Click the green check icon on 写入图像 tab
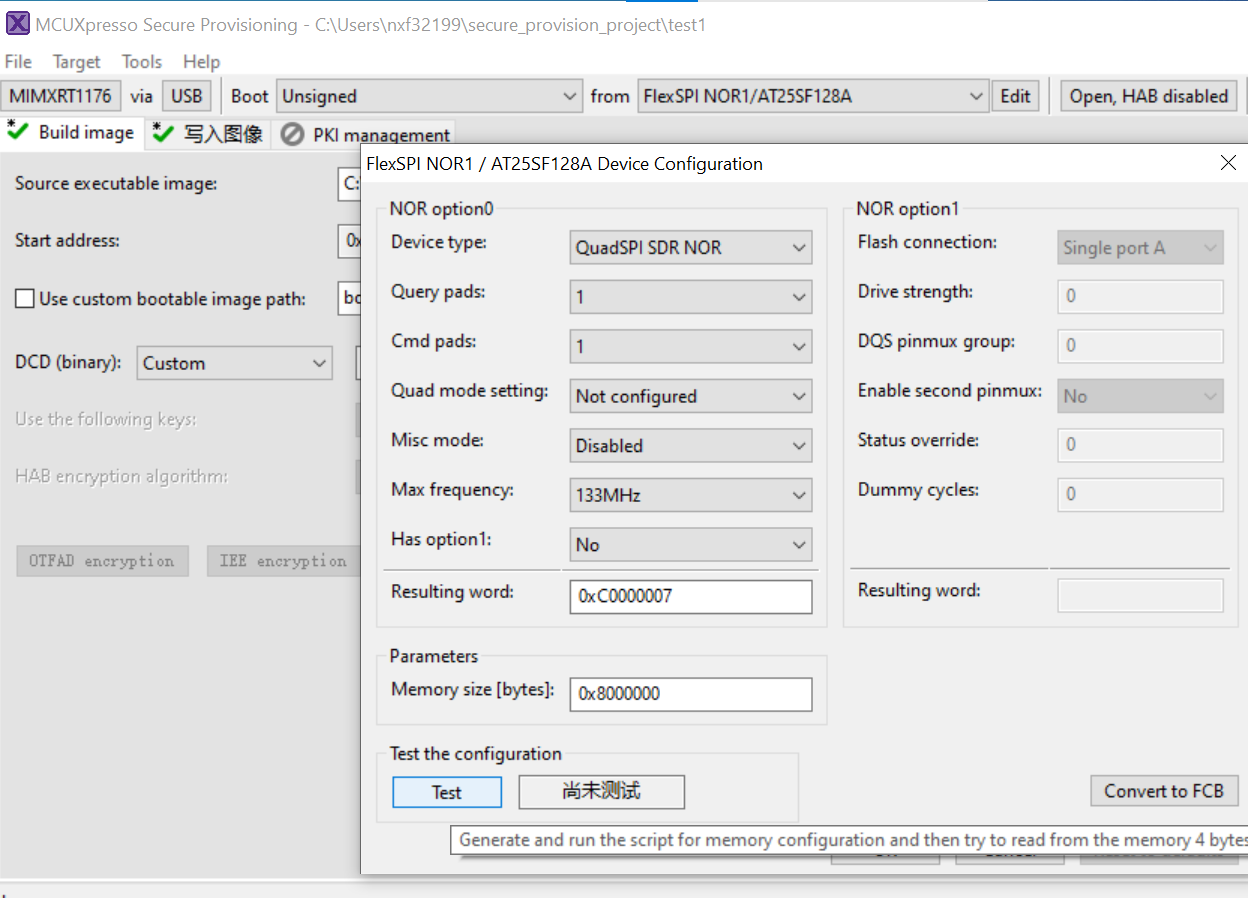Image resolution: width=1248 pixels, height=898 pixels. [x=163, y=133]
